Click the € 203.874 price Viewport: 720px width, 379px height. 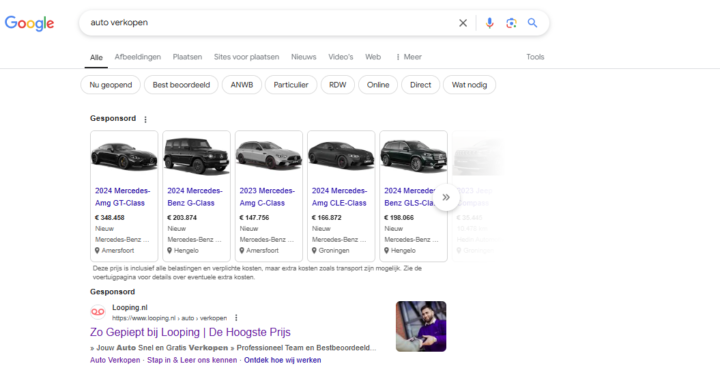182,218
